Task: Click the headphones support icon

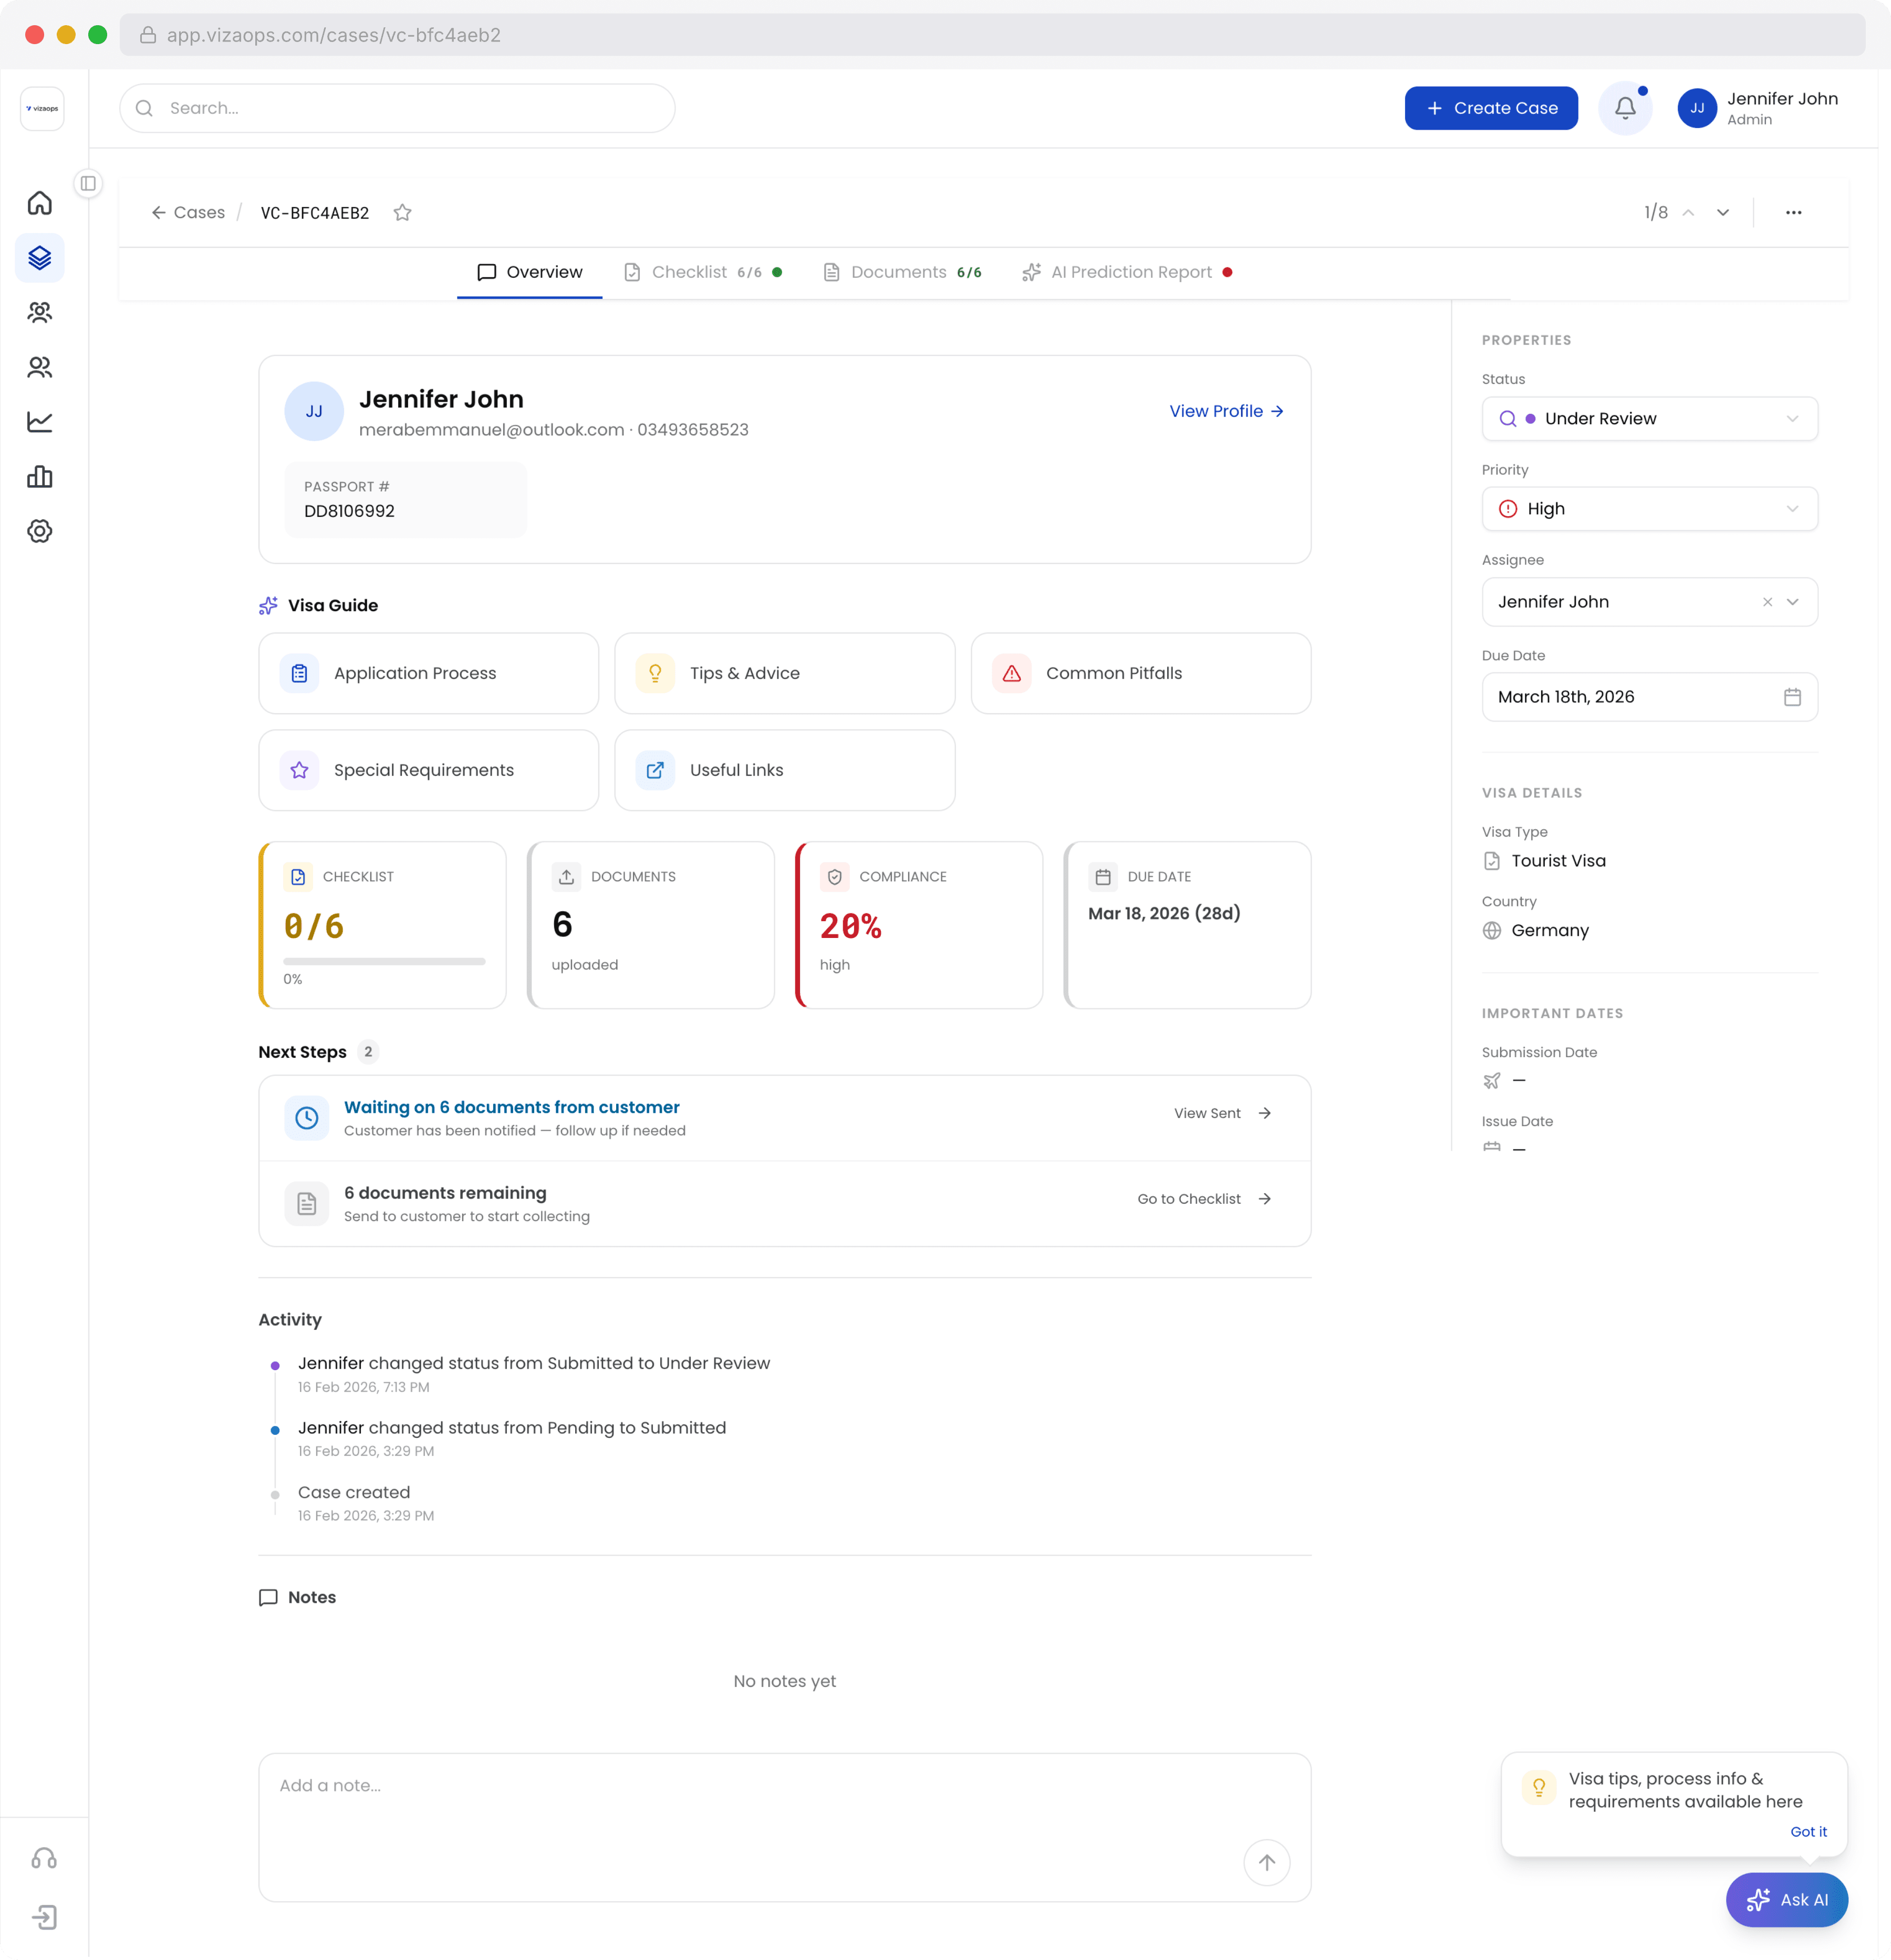Action: [43, 1857]
